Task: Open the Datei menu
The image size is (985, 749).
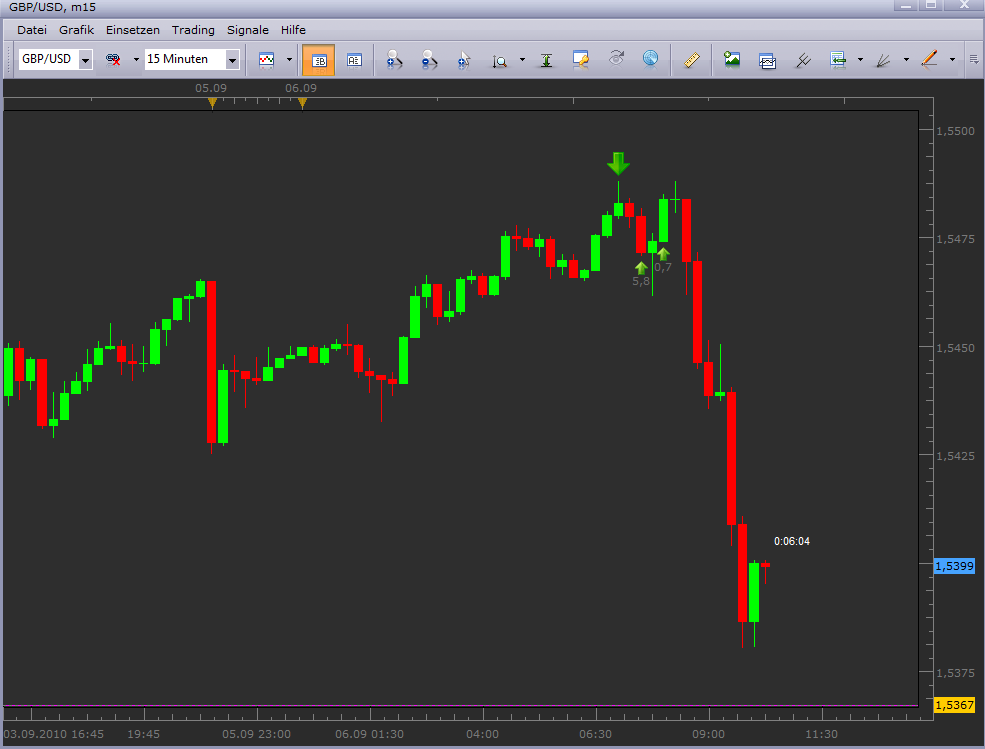Action: 32,30
